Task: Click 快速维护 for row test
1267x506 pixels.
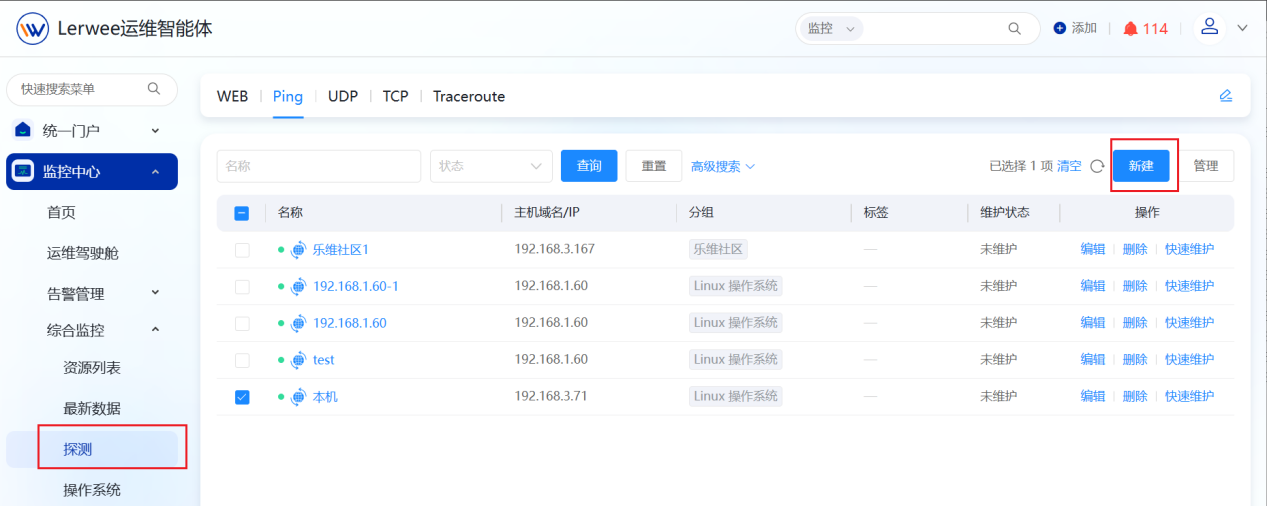Action: [x=1189, y=360]
